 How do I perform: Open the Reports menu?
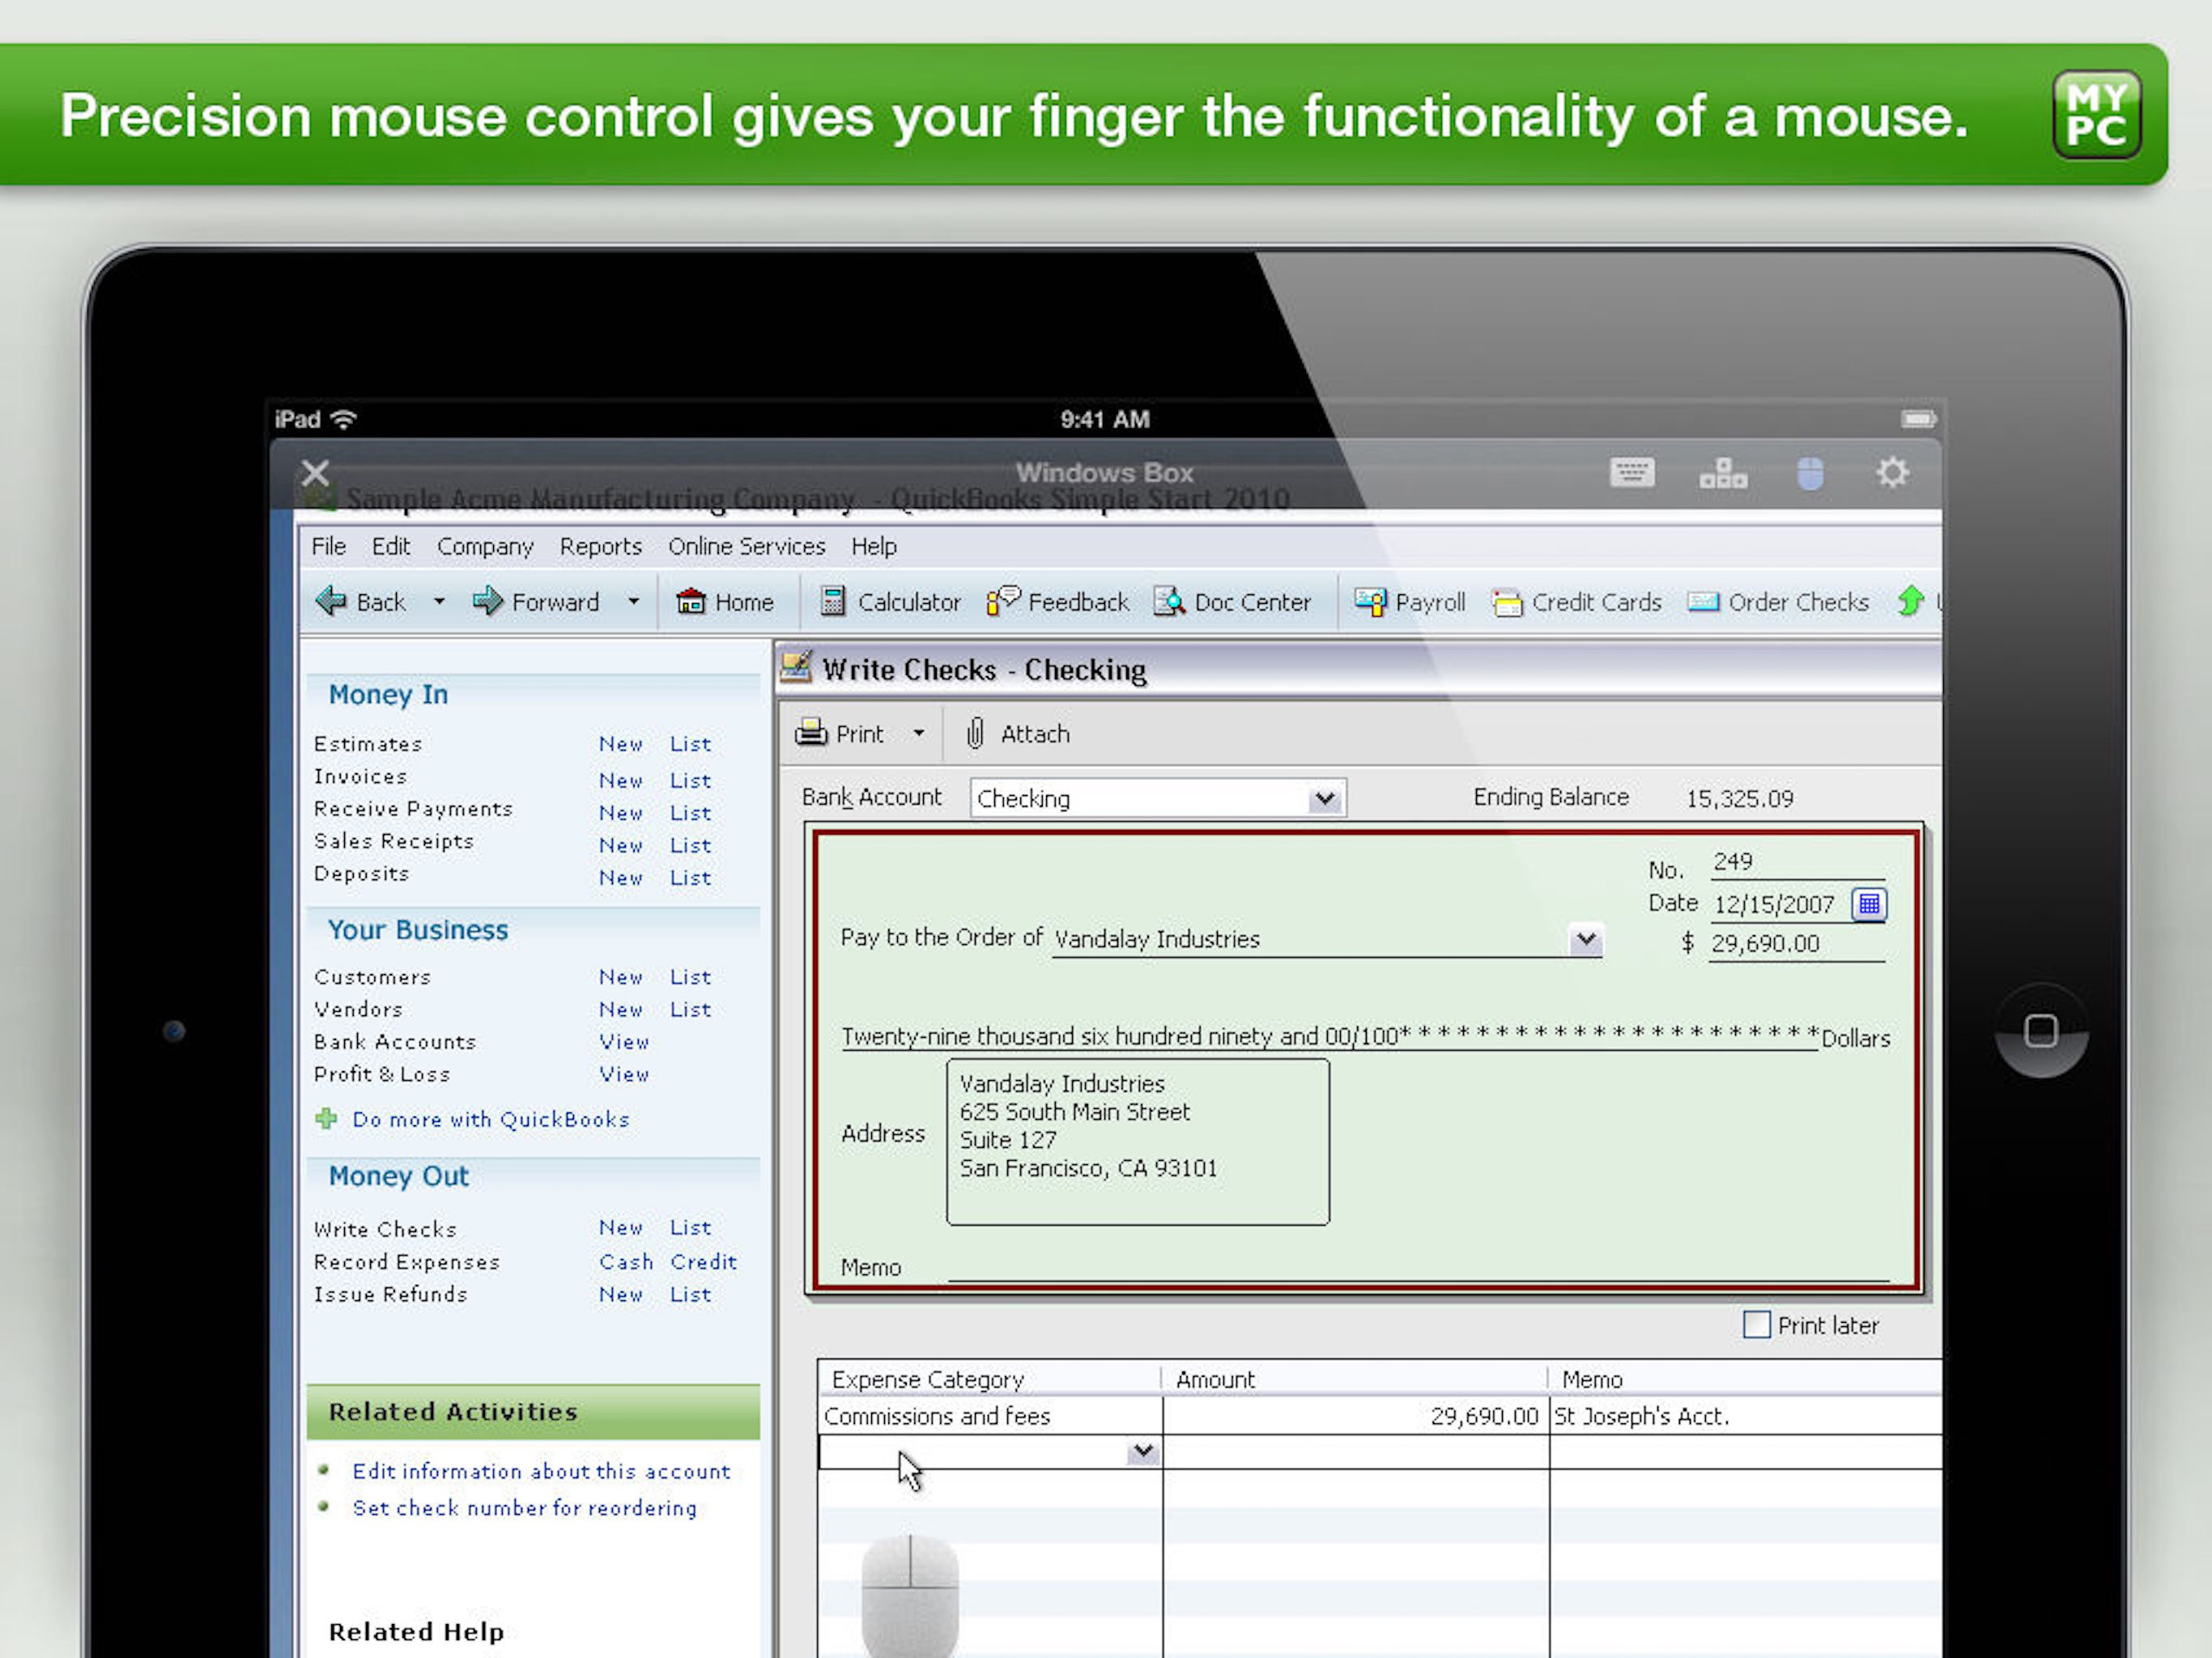tap(600, 546)
